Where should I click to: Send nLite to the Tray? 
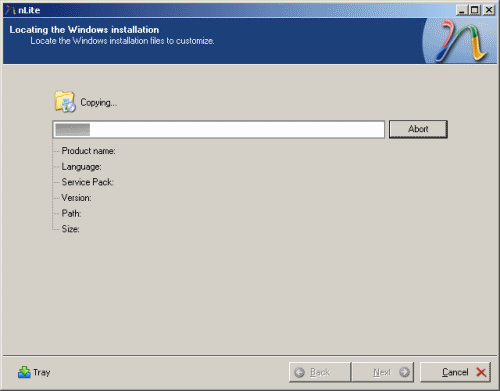coord(34,372)
